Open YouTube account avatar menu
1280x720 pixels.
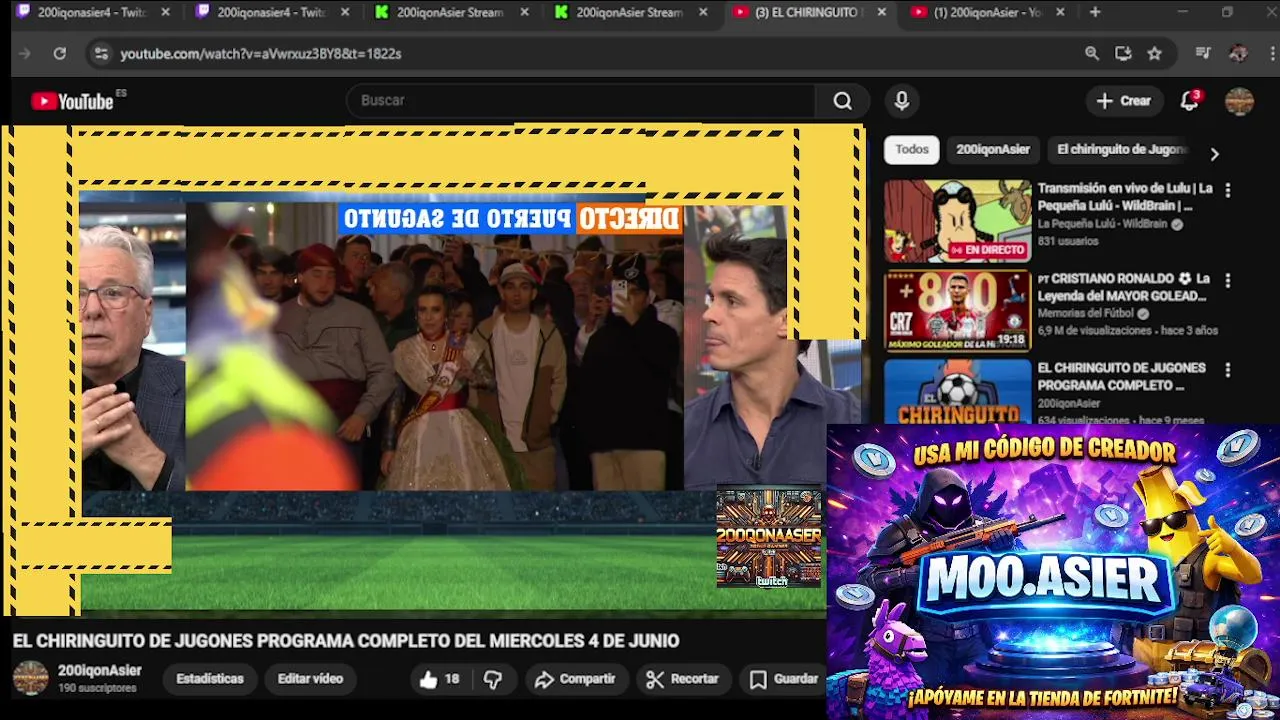[x=1239, y=101]
